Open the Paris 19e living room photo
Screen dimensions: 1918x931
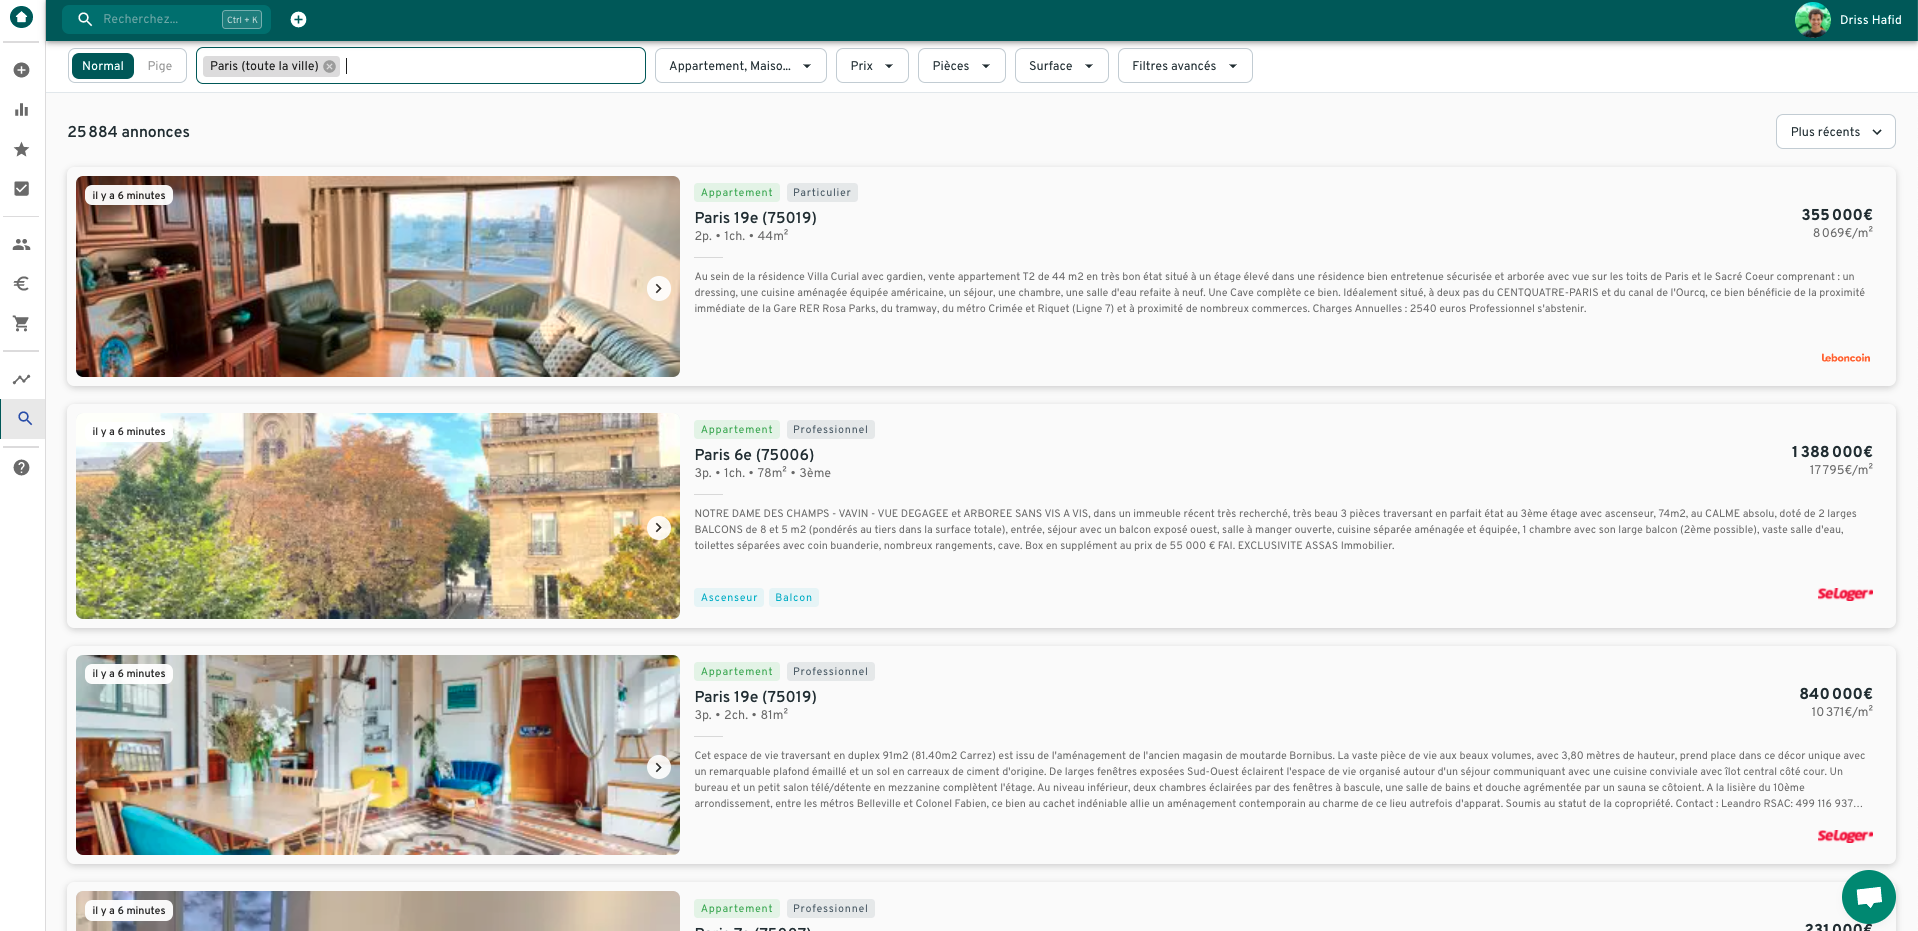tap(378, 276)
